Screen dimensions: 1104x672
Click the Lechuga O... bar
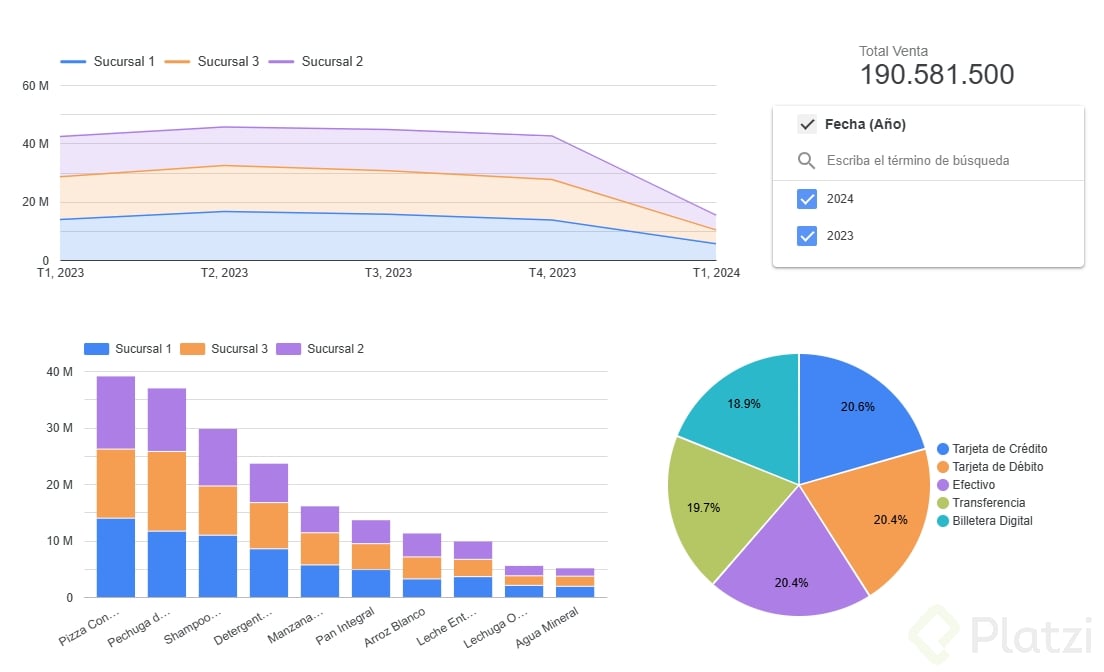(x=524, y=582)
